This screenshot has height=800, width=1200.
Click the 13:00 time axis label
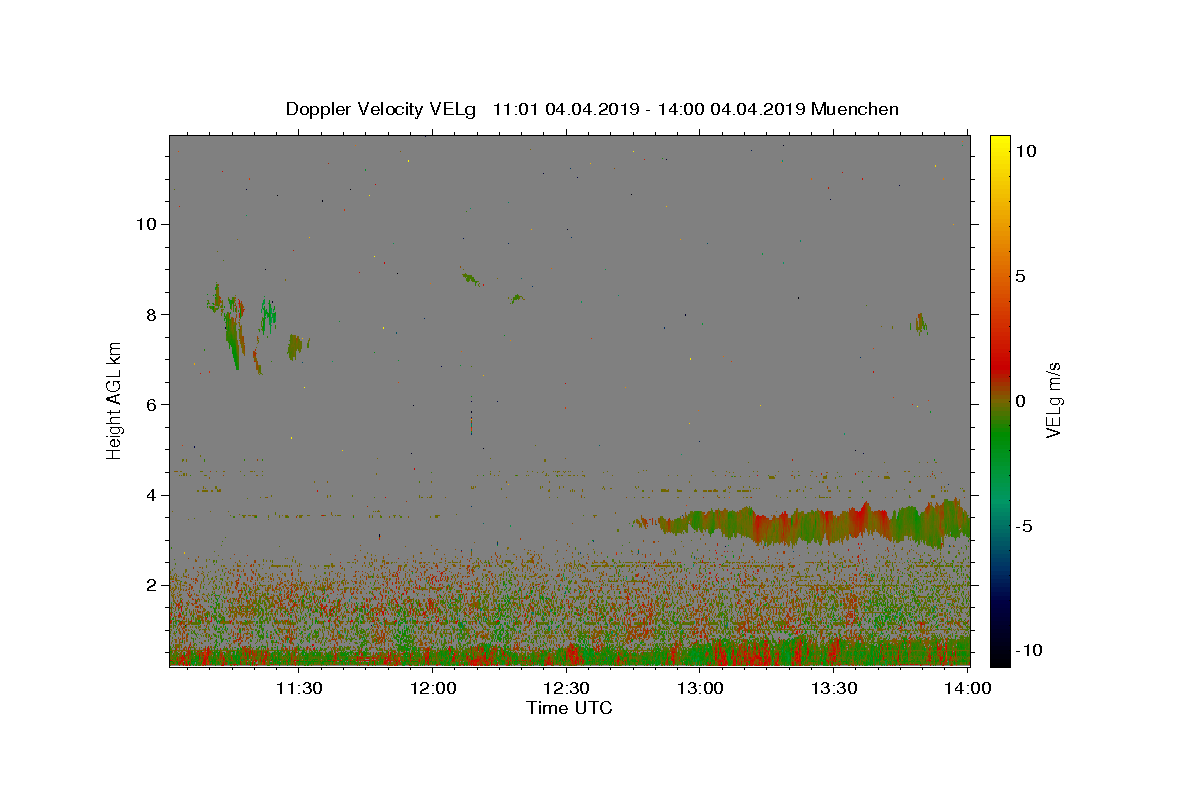tap(701, 688)
